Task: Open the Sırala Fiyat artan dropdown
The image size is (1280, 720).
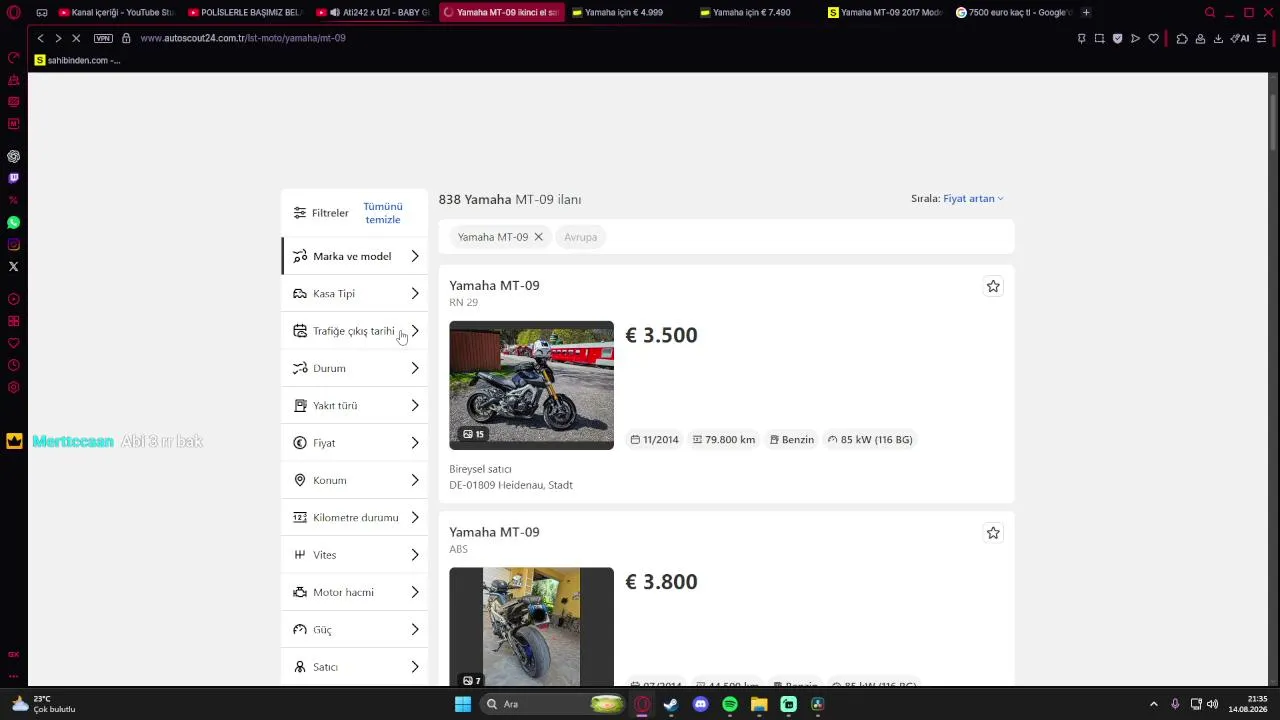Action: pyautogui.click(x=973, y=199)
